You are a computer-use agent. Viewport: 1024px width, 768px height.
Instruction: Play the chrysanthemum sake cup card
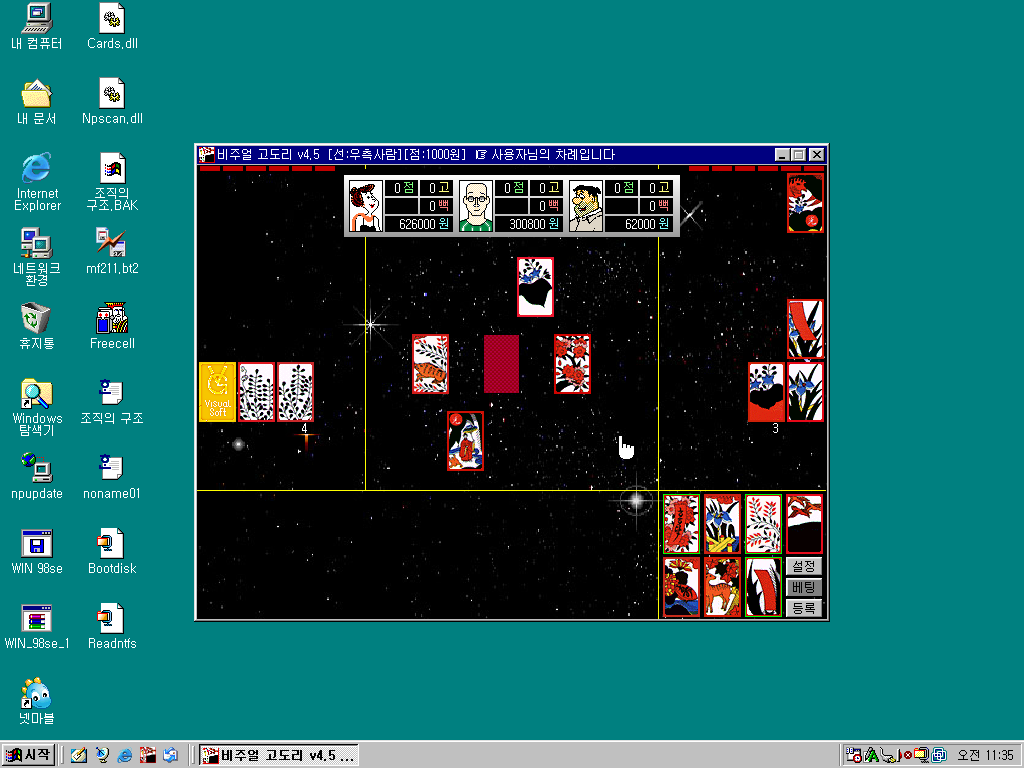click(681, 586)
